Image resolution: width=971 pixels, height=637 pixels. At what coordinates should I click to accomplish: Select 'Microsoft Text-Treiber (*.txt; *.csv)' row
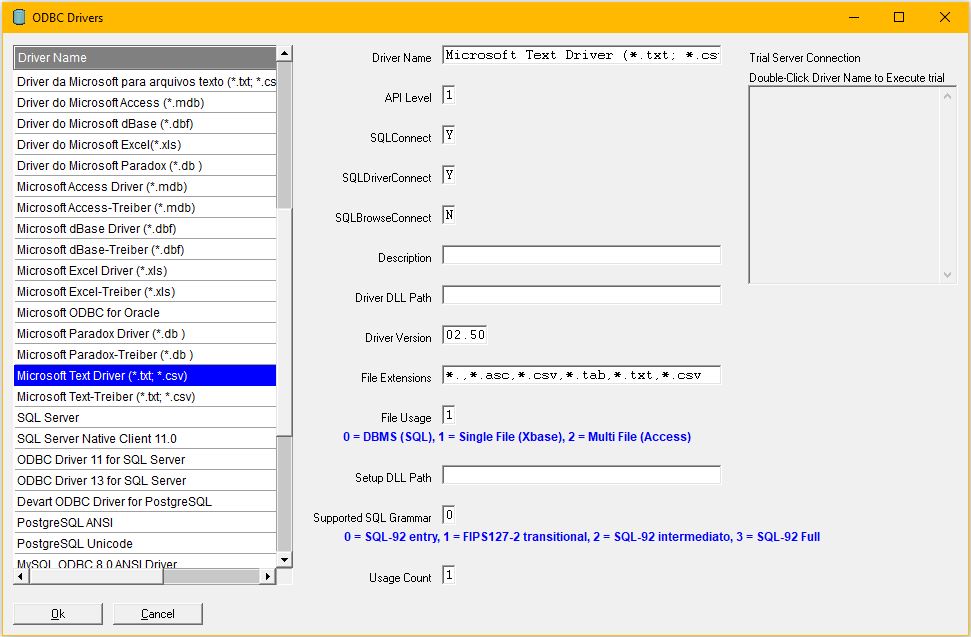pyautogui.click(x=145, y=397)
